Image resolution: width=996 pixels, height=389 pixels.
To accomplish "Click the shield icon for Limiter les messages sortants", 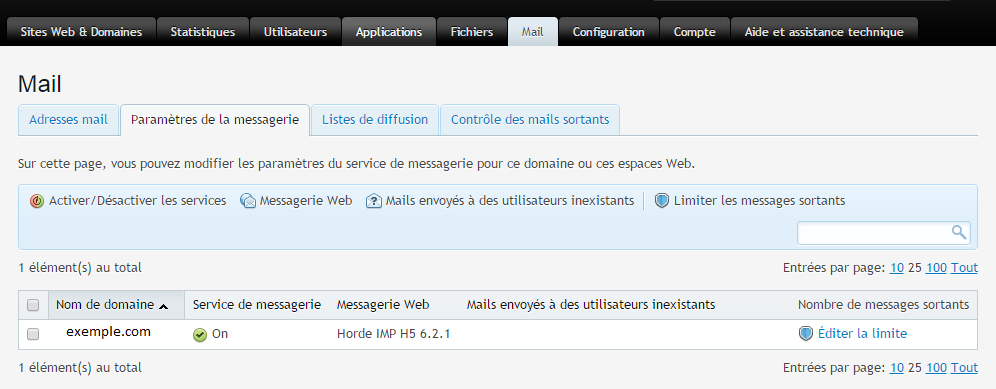I will [662, 201].
